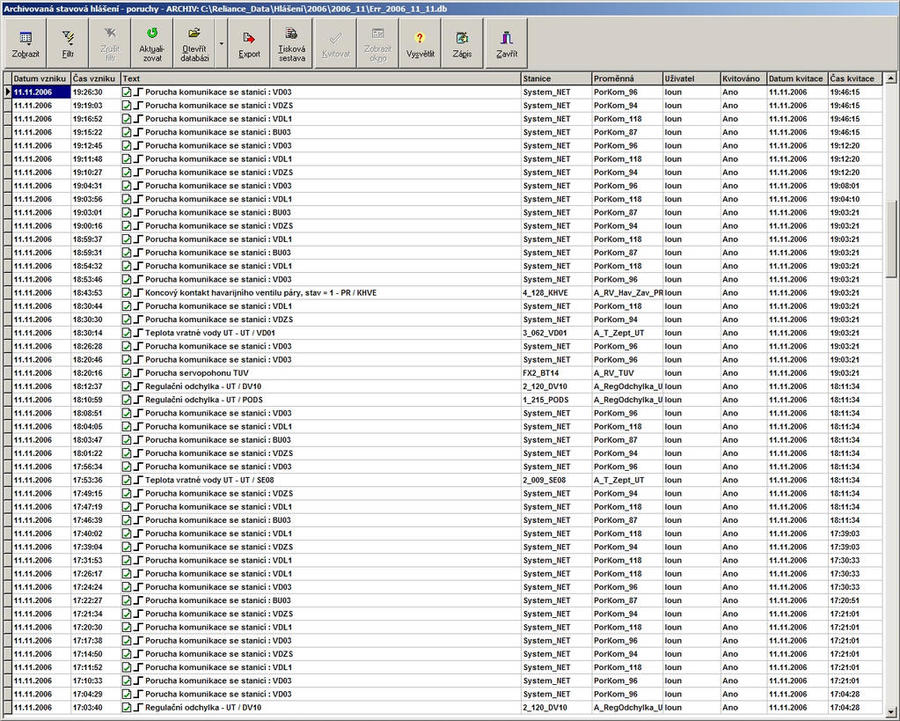Open Tisková sestava print report

point(292,43)
